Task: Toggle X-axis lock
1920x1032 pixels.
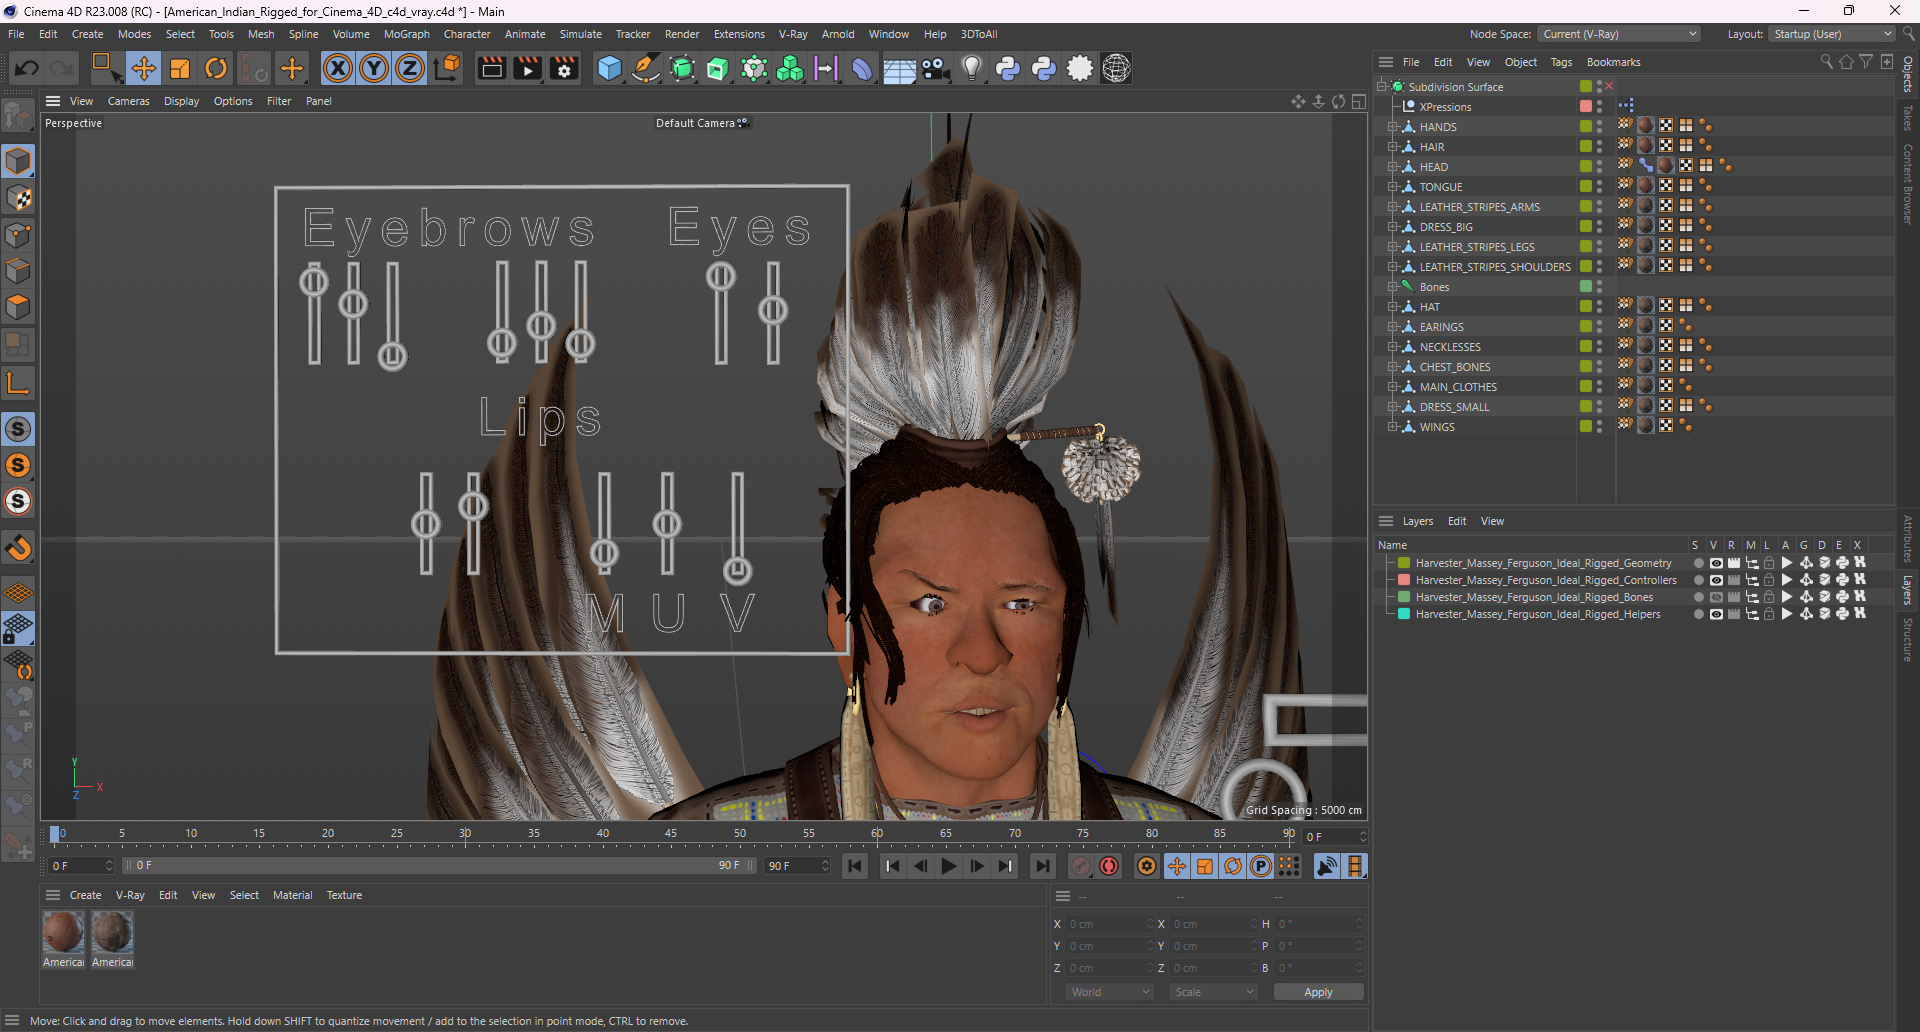Action: coord(338,68)
